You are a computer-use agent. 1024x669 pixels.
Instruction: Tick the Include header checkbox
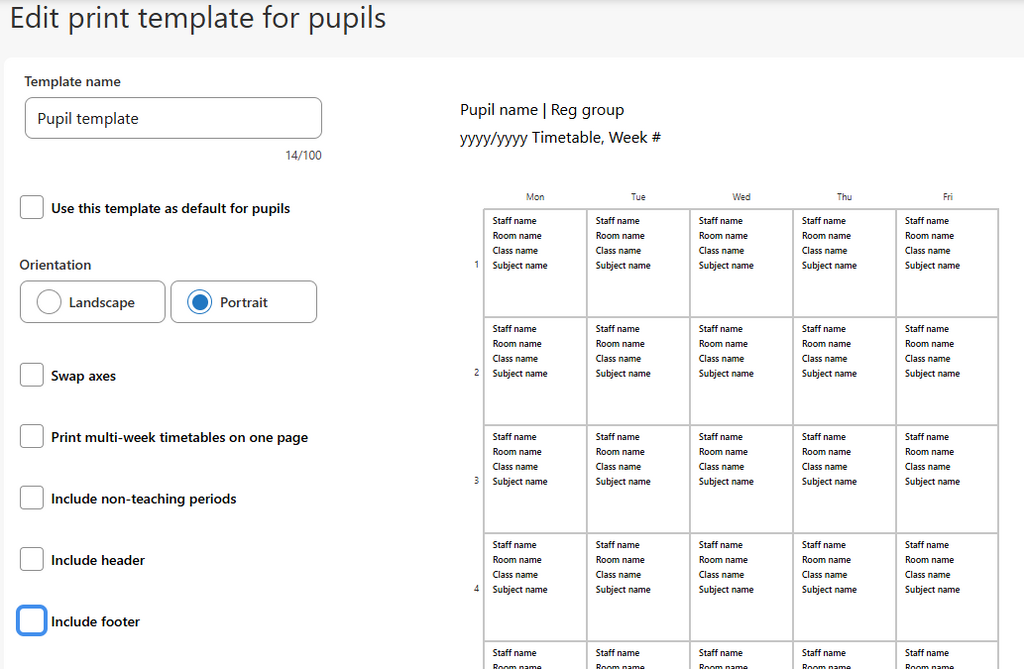point(31,559)
